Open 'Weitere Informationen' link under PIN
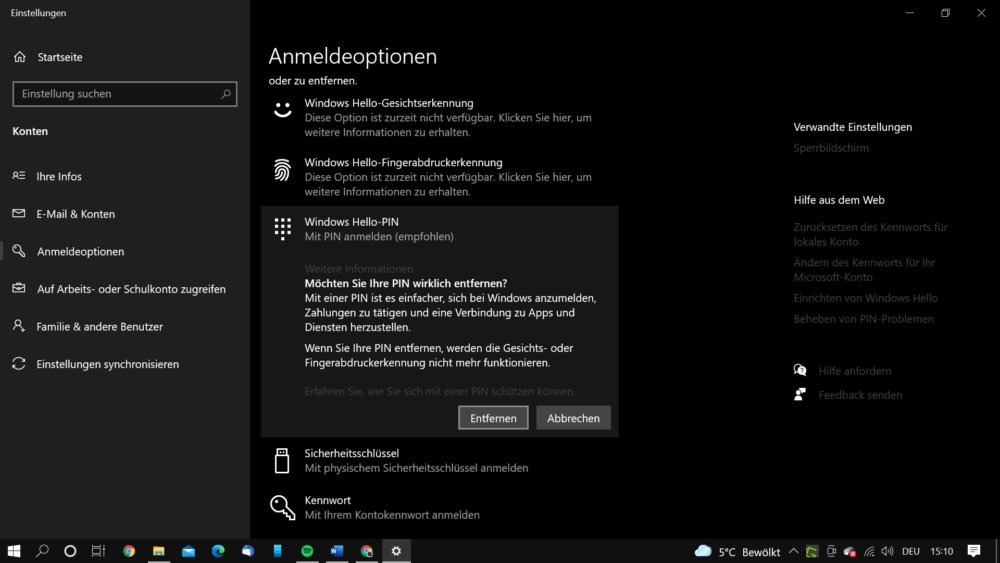The height and width of the screenshot is (563, 1000). tap(358, 268)
